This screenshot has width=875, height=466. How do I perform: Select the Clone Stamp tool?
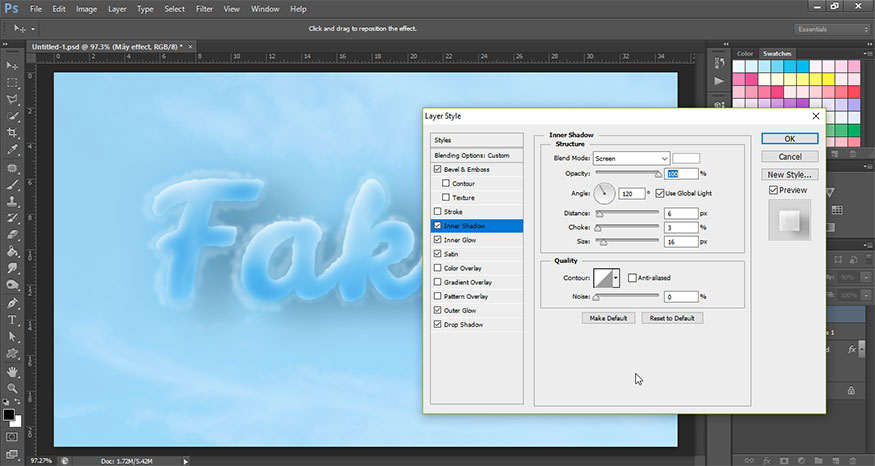(12, 201)
